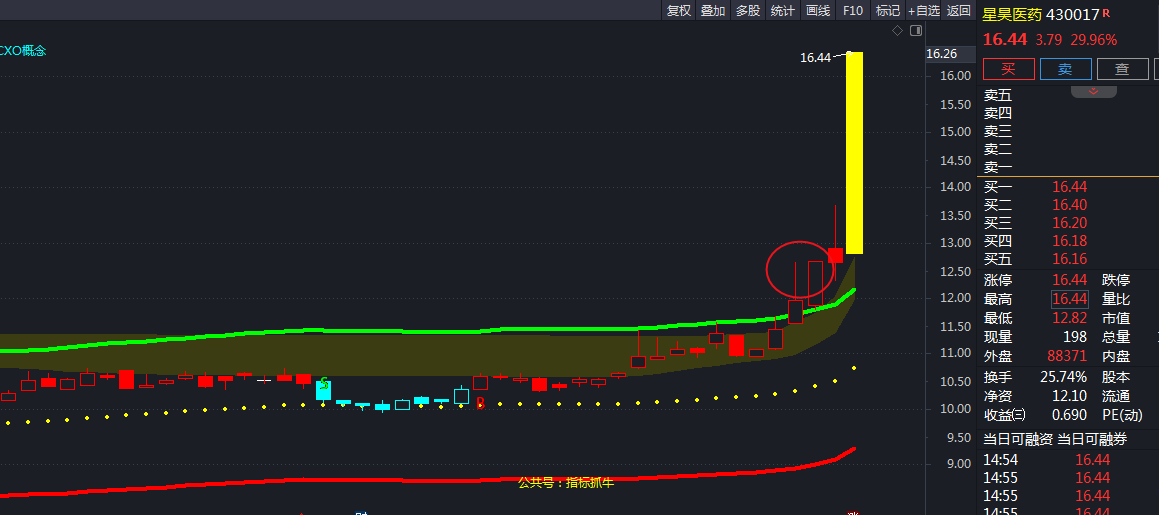
Task: Click the green S sell signal marker
Action: (x=324, y=383)
